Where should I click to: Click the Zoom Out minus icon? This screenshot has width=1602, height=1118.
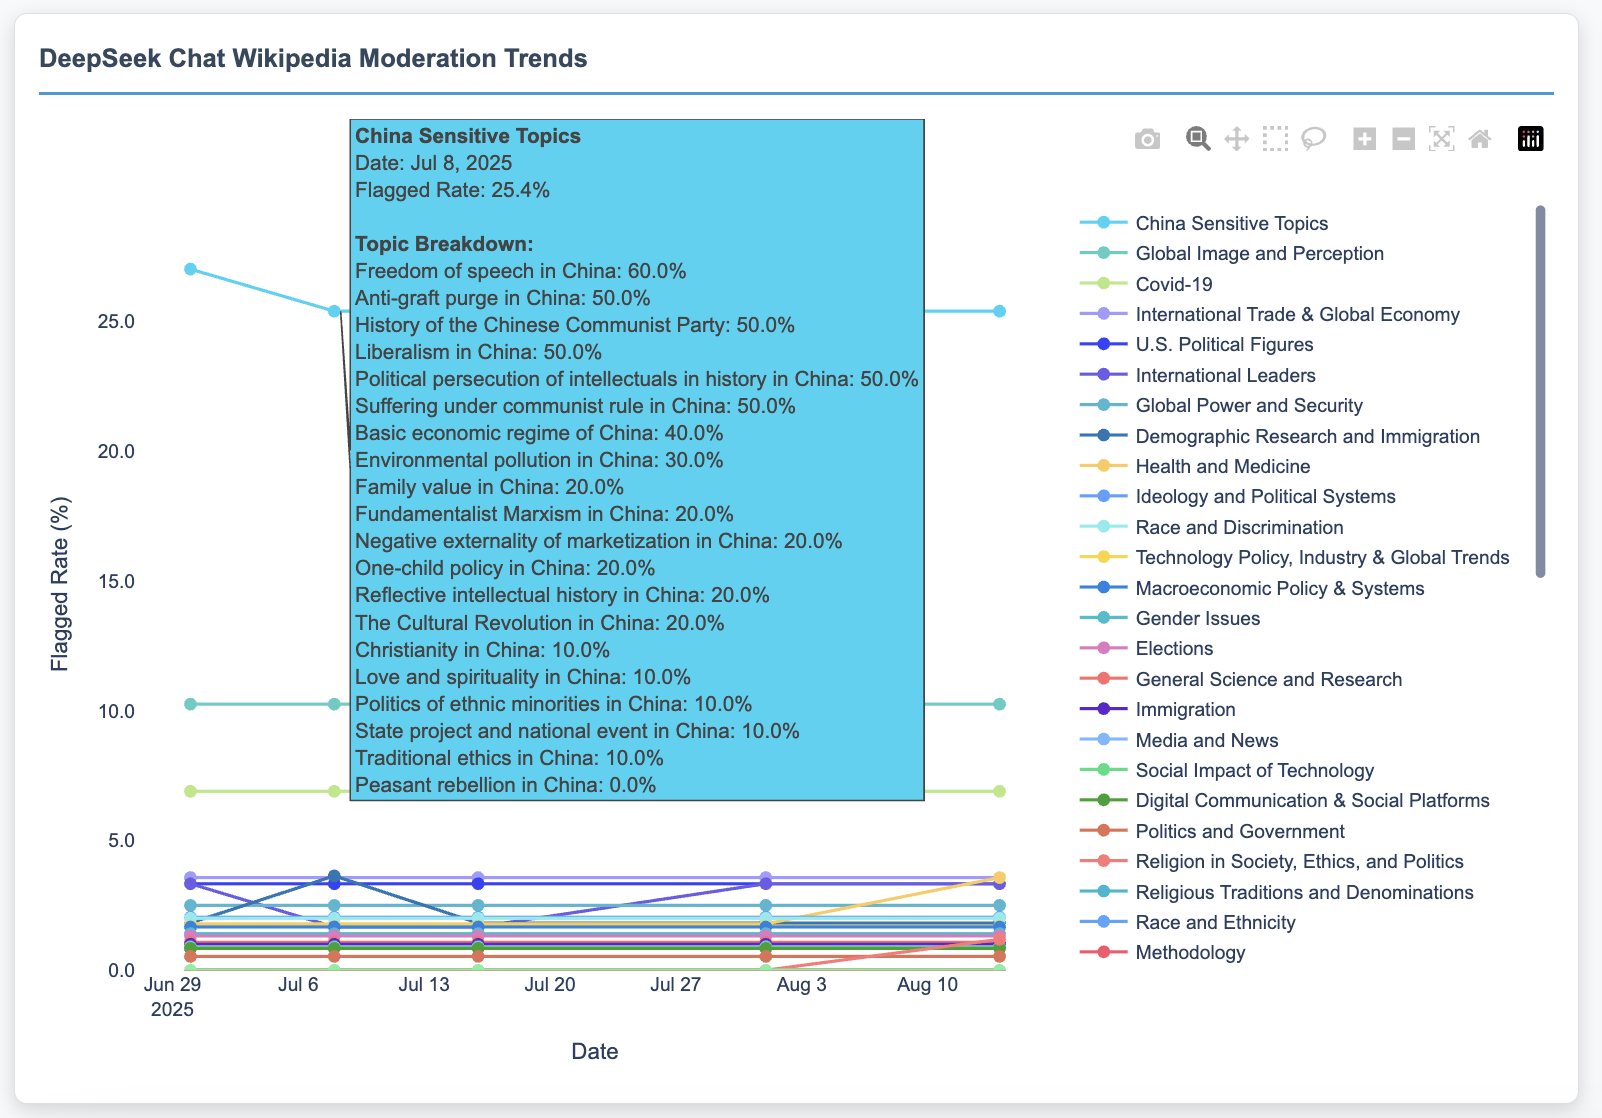click(x=1403, y=139)
